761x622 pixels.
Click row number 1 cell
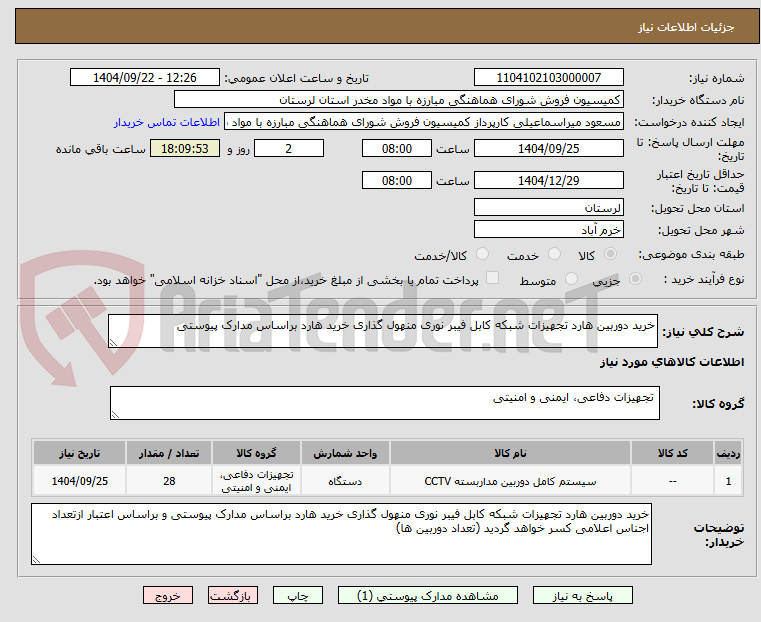click(x=728, y=481)
